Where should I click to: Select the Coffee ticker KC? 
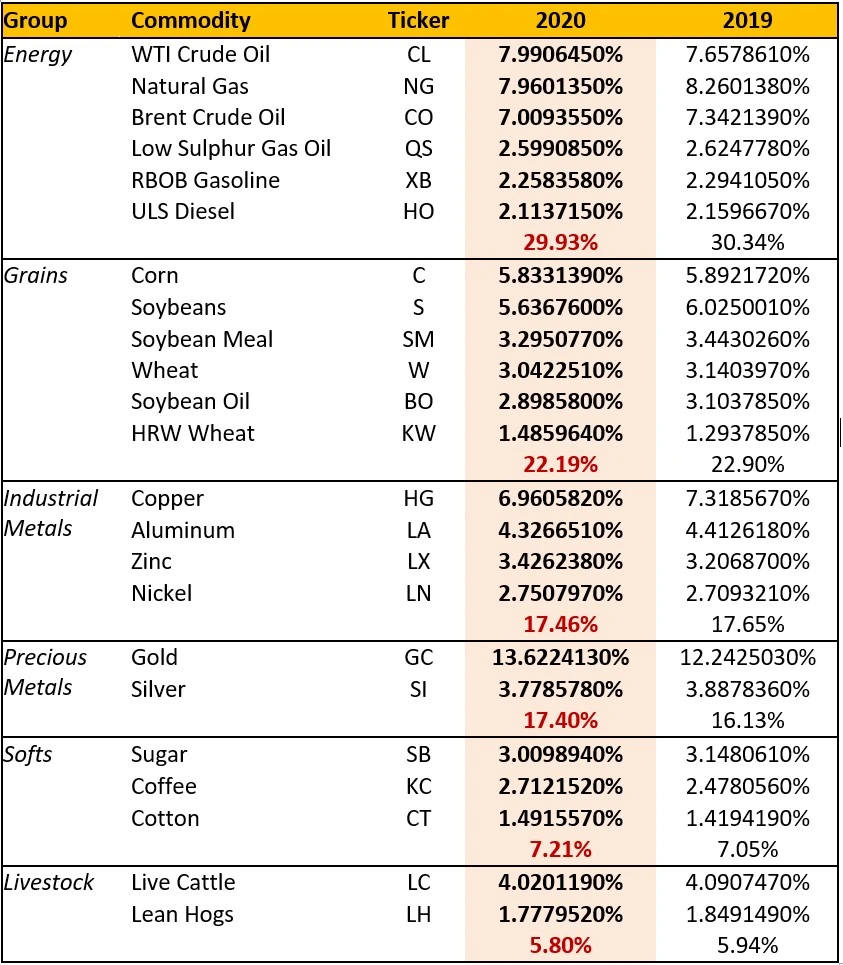(419, 786)
